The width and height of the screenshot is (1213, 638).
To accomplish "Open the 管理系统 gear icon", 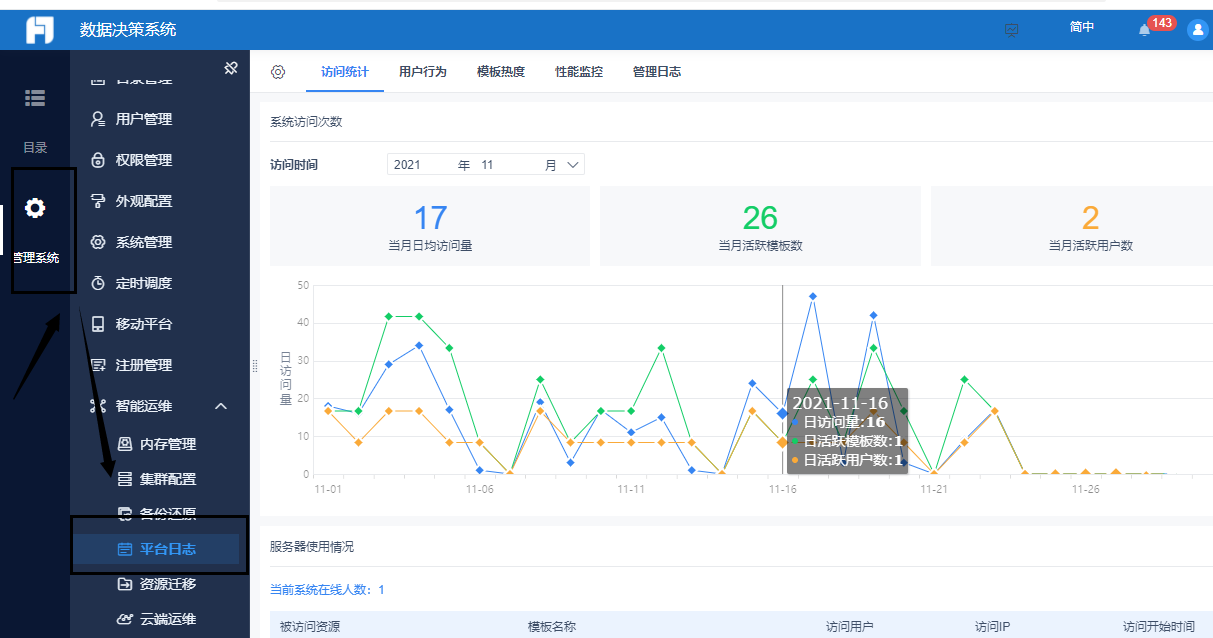I will (x=35, y=208).
